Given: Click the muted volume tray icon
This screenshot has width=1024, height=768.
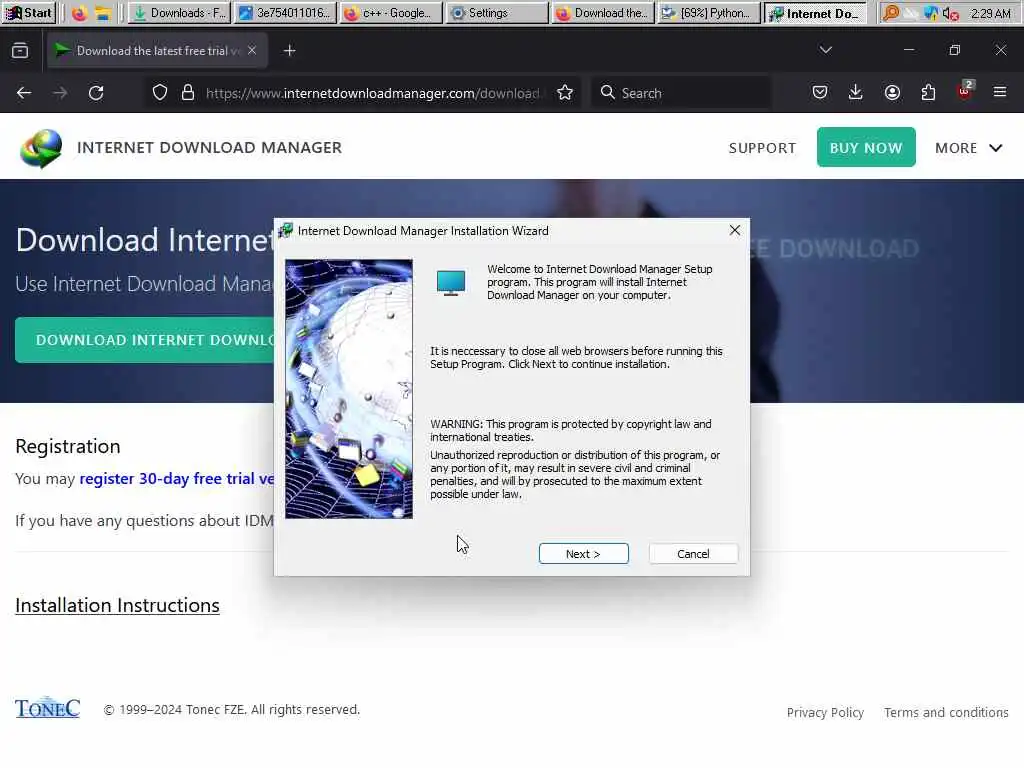Looking at the screenshot, I should pyautogui.click(x=950, y=13).
